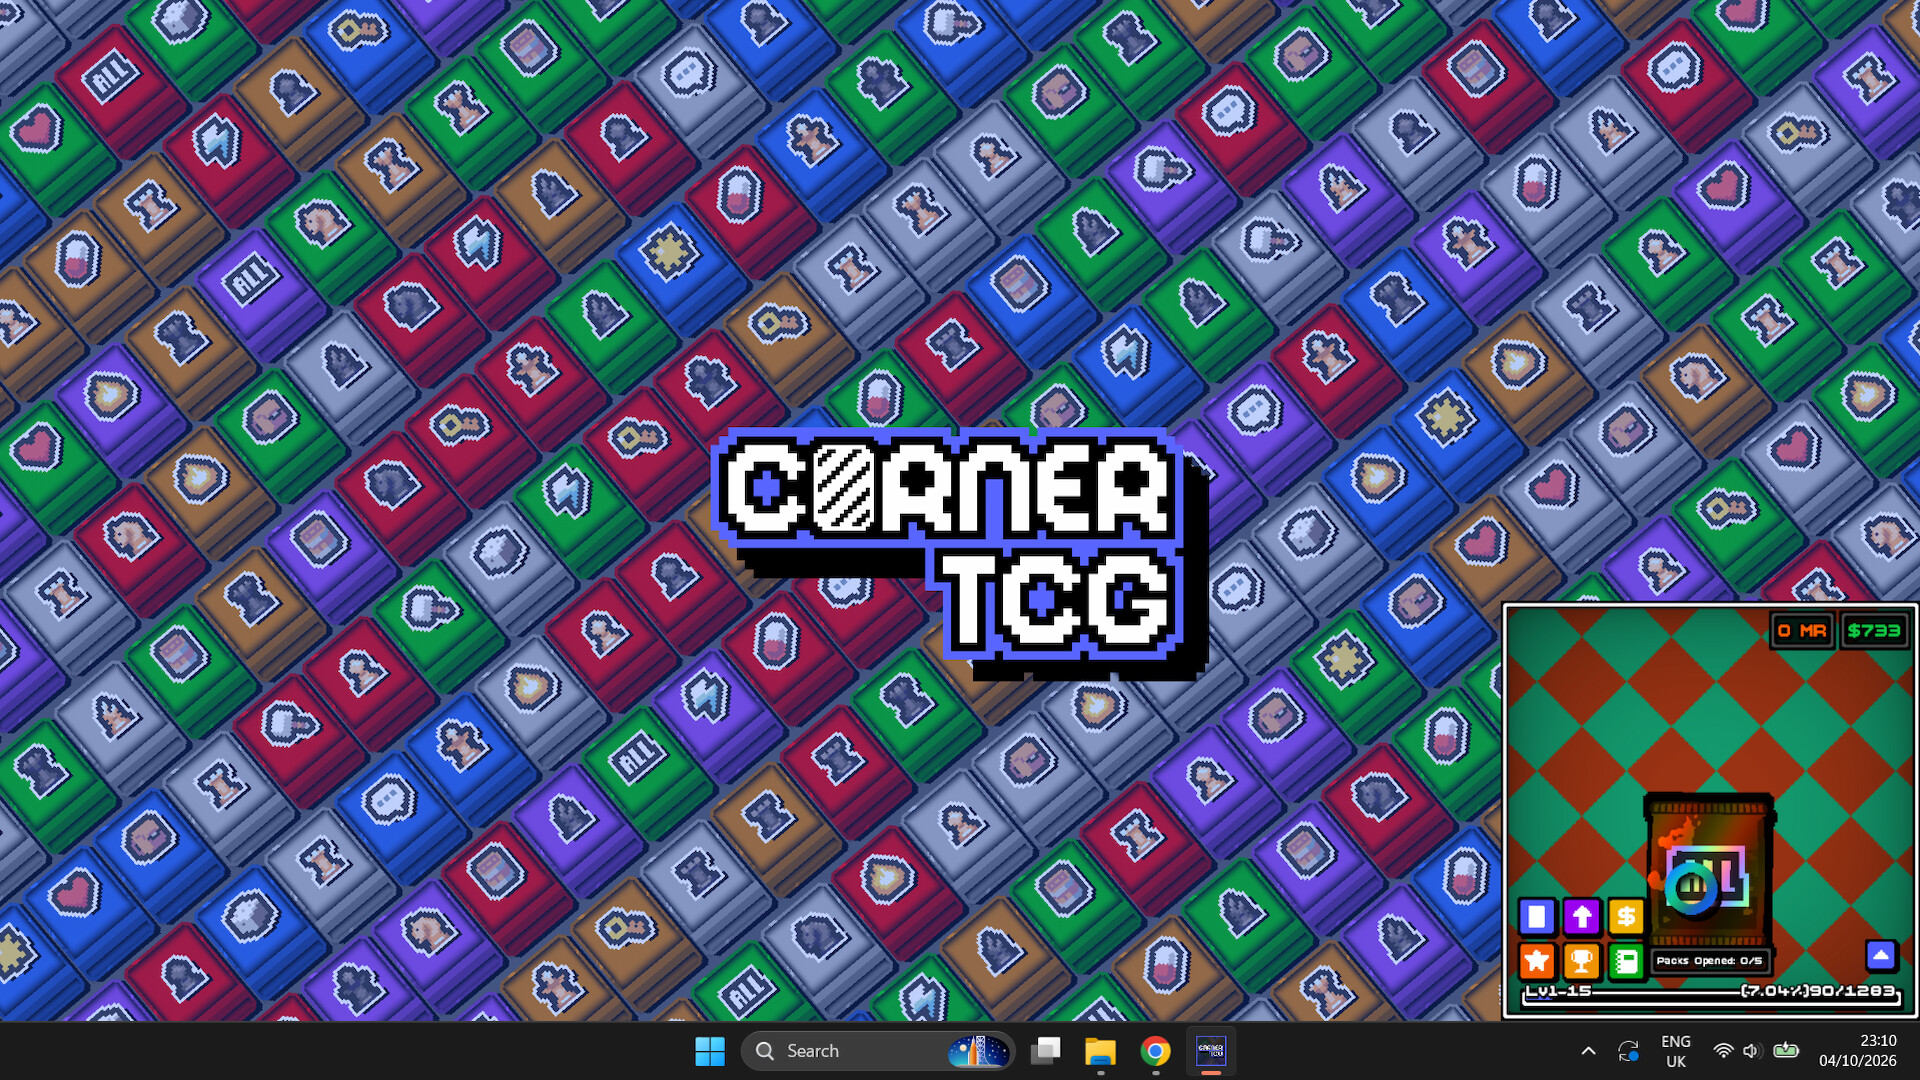
Task: Click the rainbow card pack to open it
Action: pos(1710,870)
